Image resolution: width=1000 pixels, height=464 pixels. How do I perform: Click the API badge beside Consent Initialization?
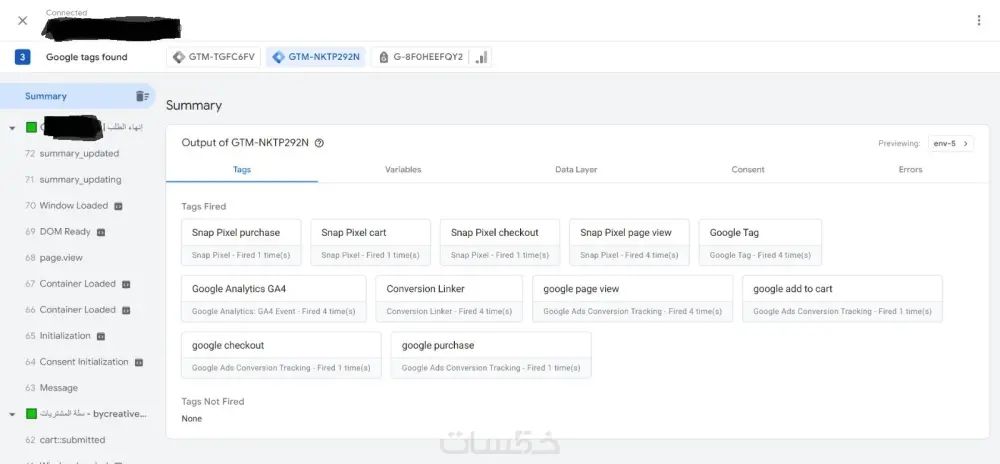[138, 362]
